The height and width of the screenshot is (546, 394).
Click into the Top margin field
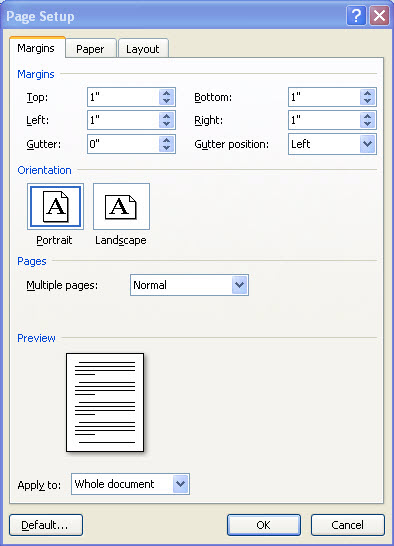pos(123,97)
